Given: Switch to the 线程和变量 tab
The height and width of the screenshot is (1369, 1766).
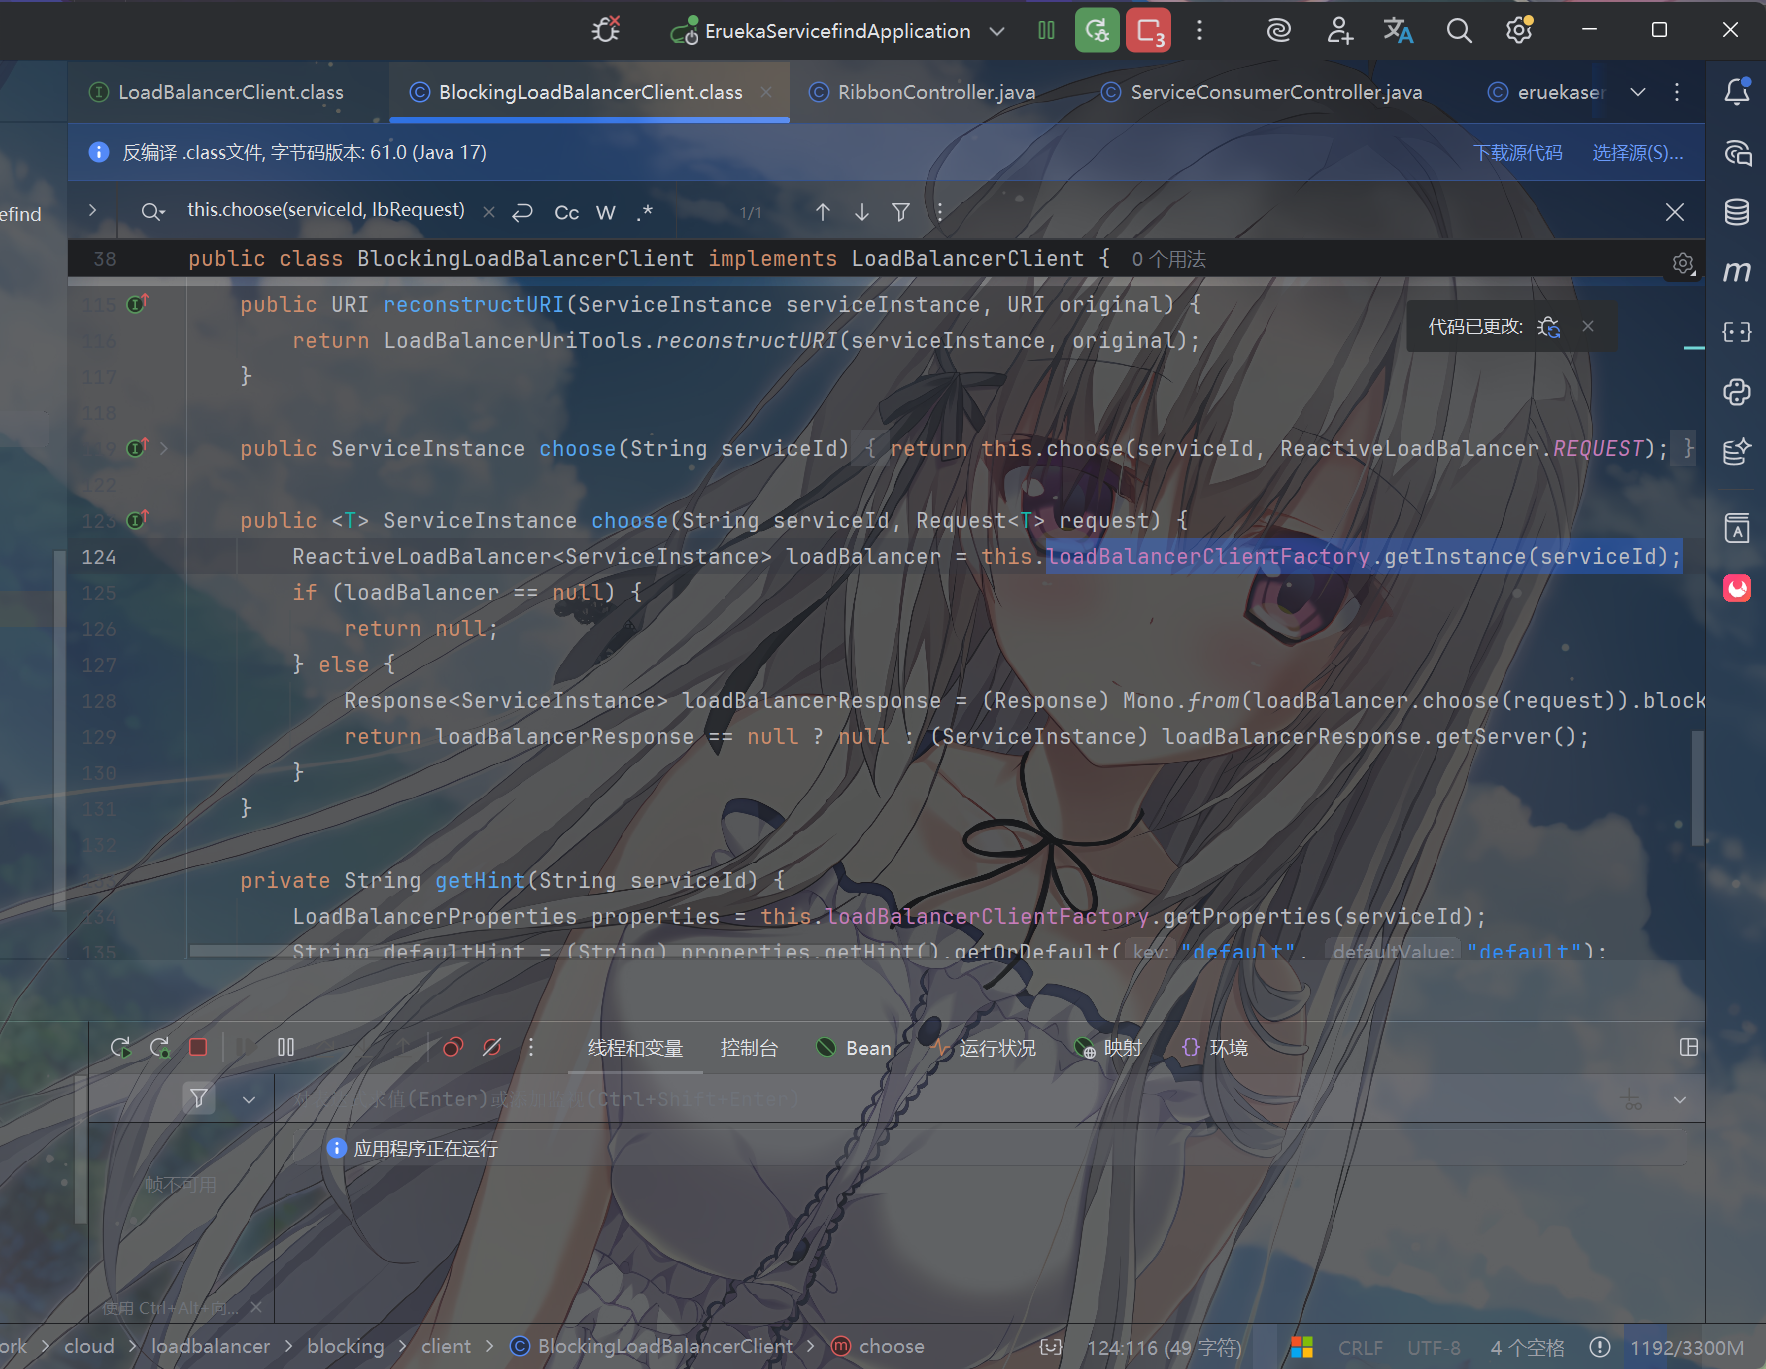Looking at the screenshot, I should 635,1048.
